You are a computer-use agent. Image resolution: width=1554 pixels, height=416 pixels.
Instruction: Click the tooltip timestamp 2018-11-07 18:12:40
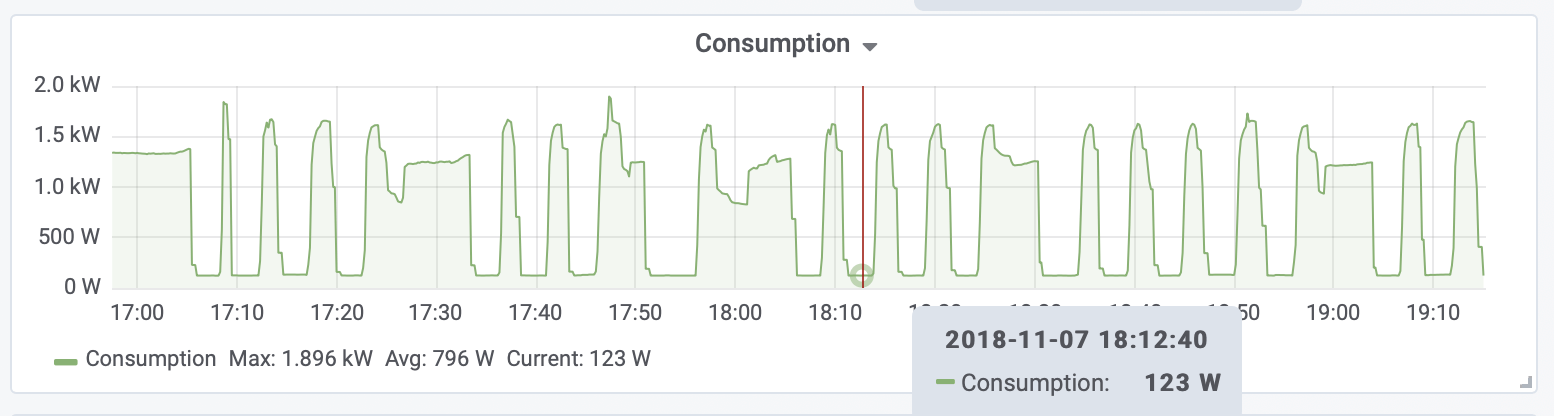1076,340
